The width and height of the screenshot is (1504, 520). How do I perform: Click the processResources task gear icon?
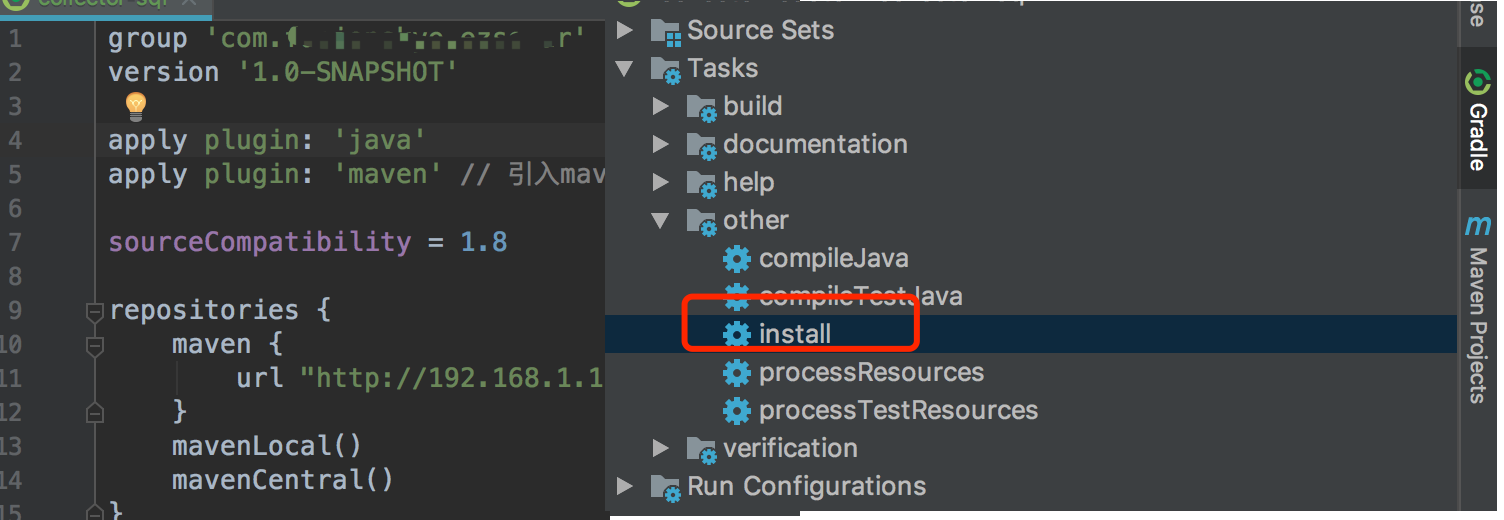tap(736, 373)
